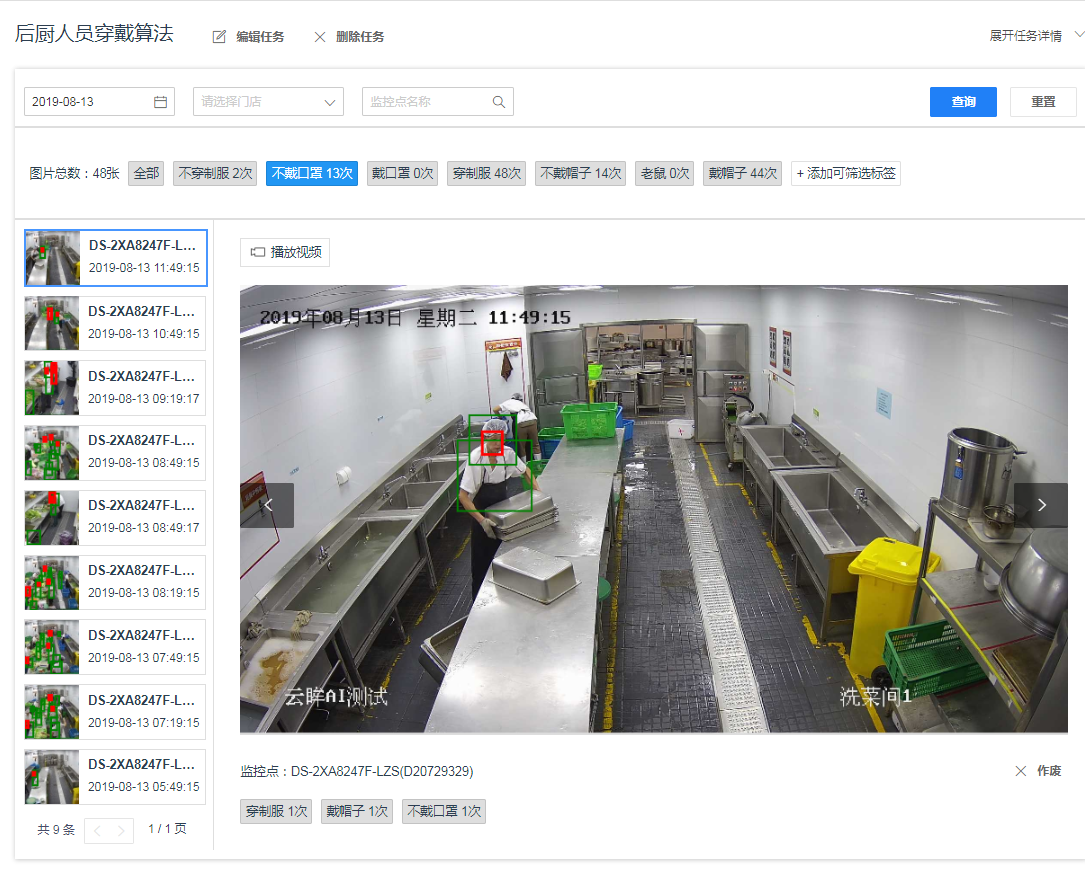Click the 编辑任务 pencil icon

click(x=218, y=35)
